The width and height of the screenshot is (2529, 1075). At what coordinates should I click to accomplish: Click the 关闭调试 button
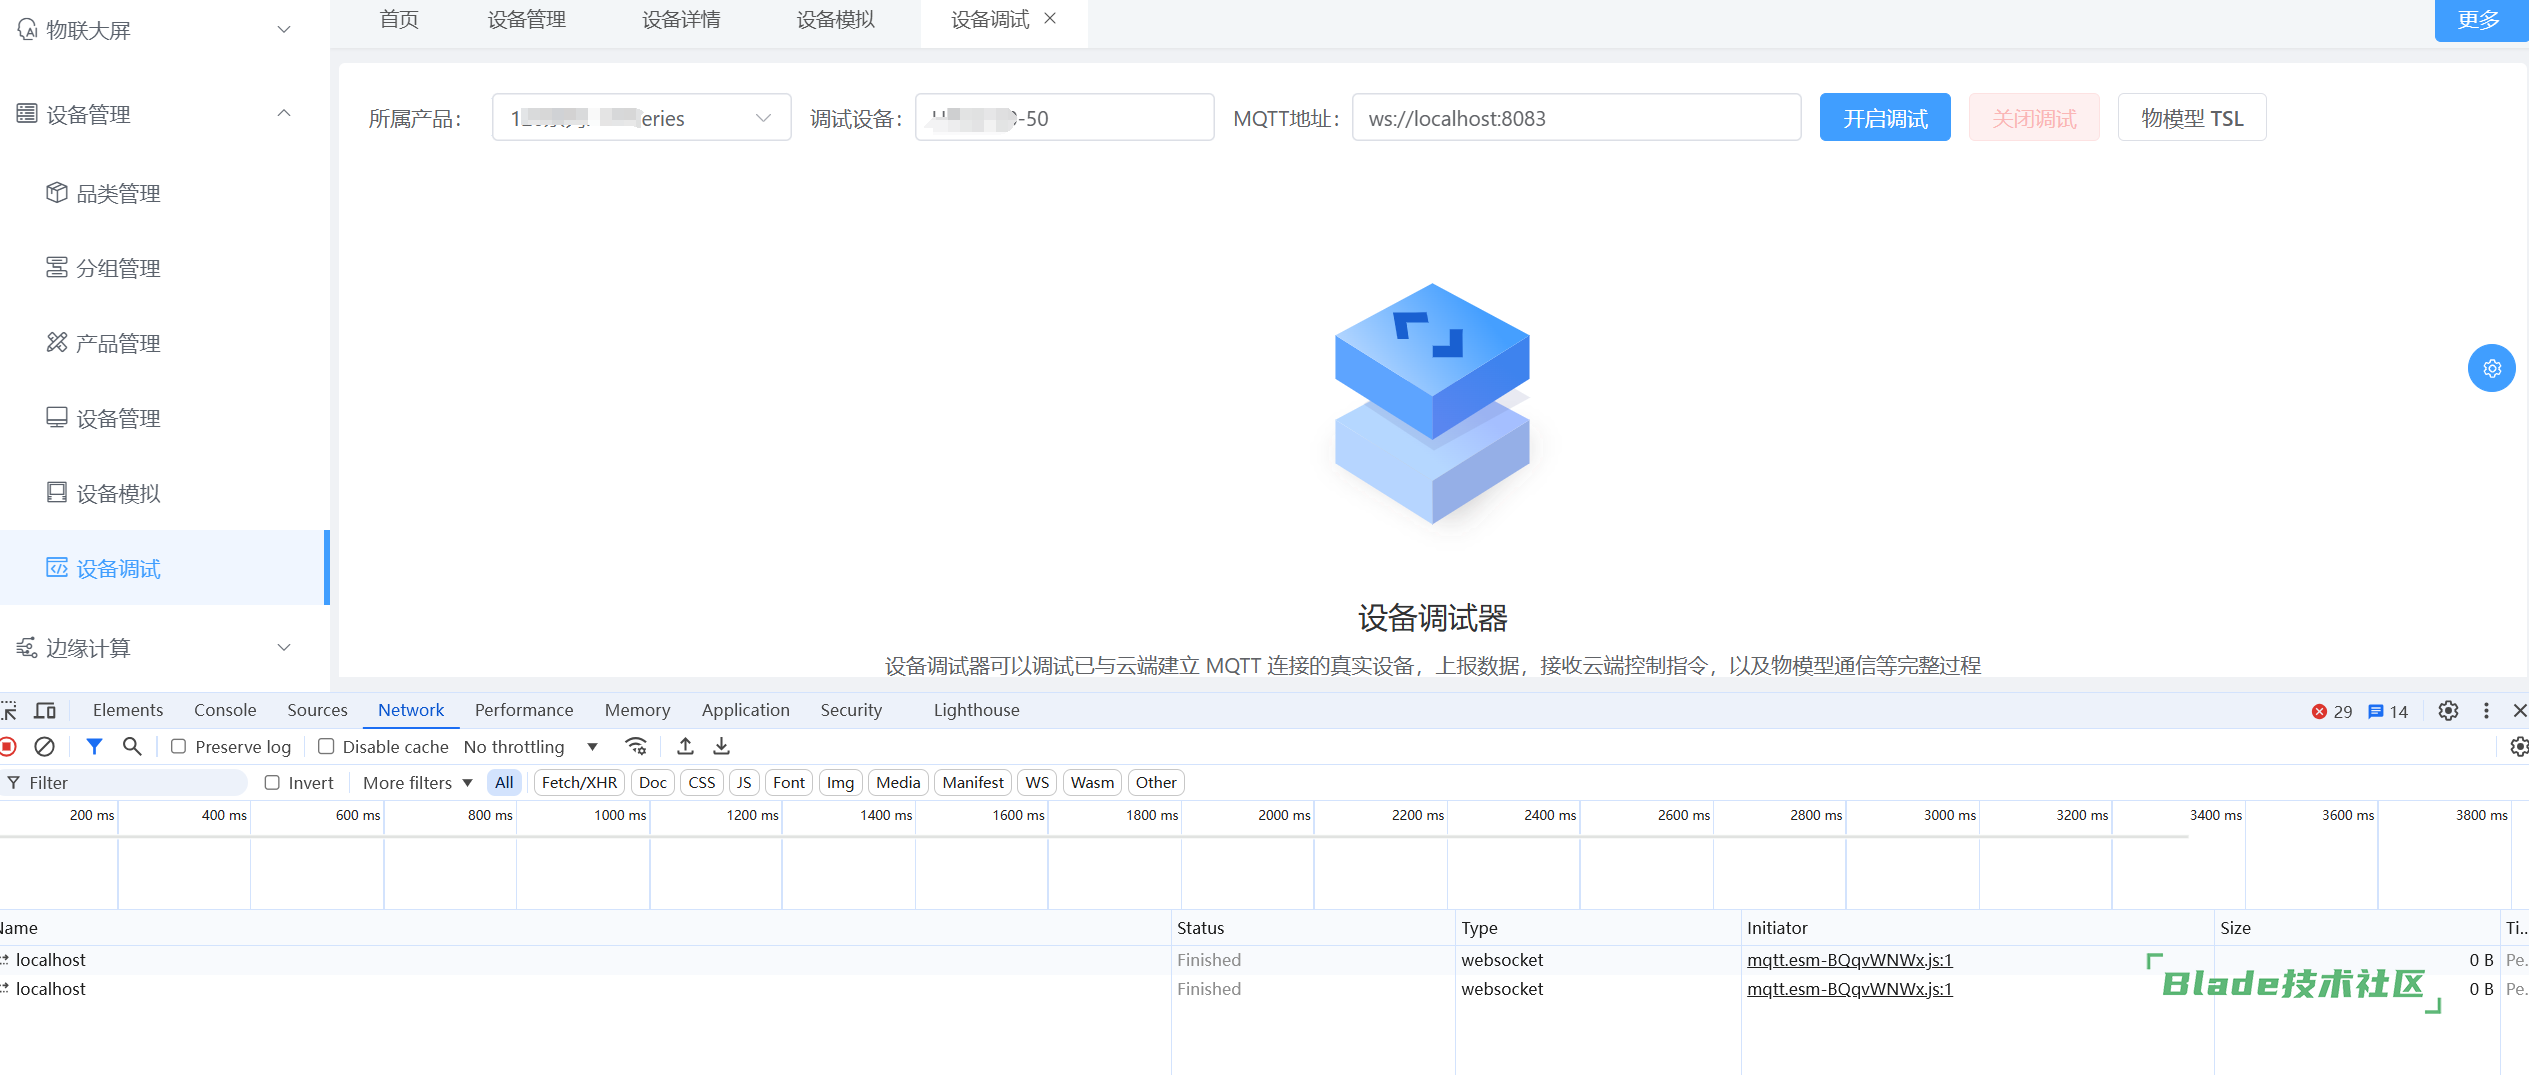click(2034, 118)
